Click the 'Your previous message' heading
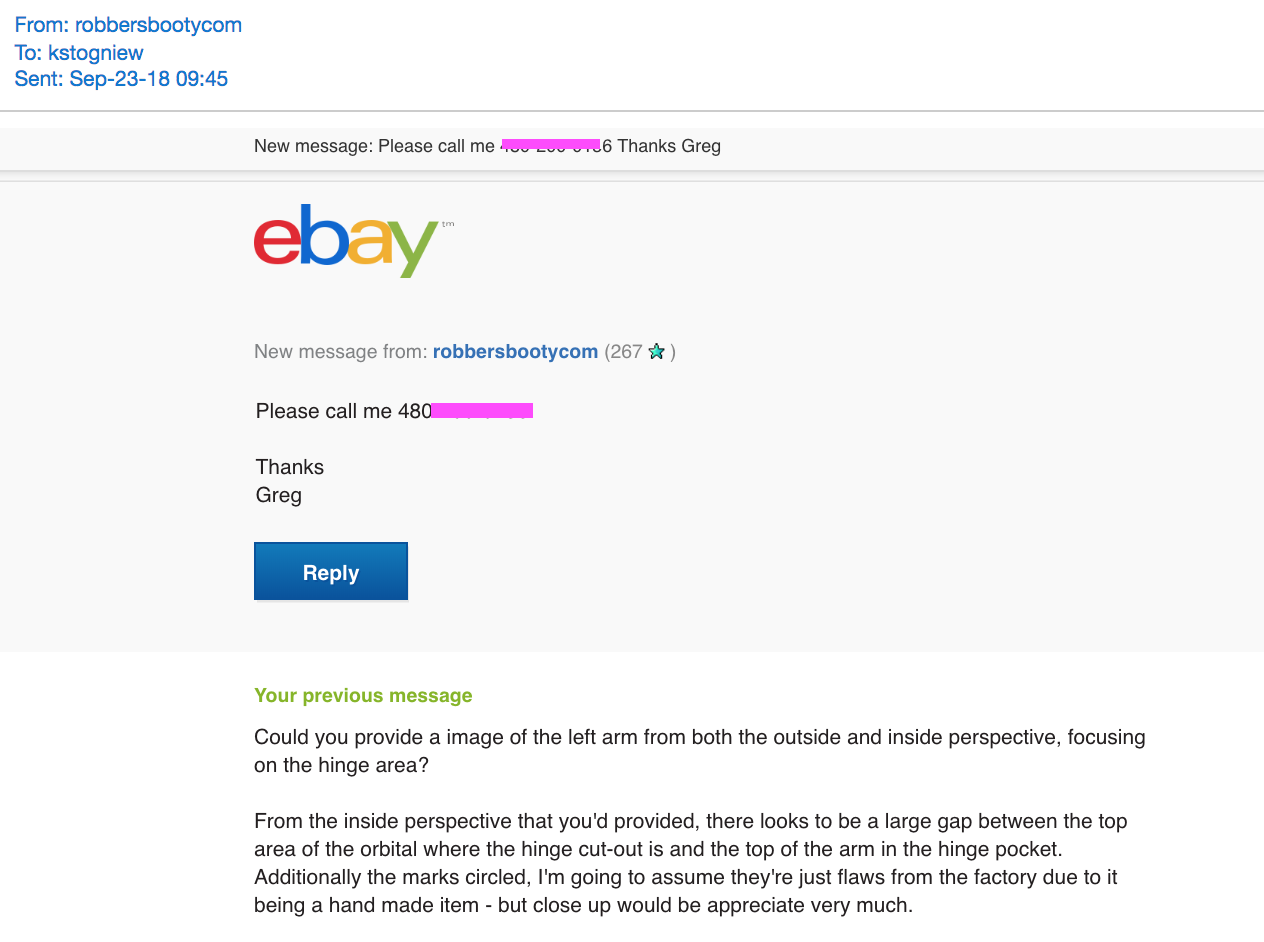The height and width of the screenshot is (942, 1264). coord(363,696)
